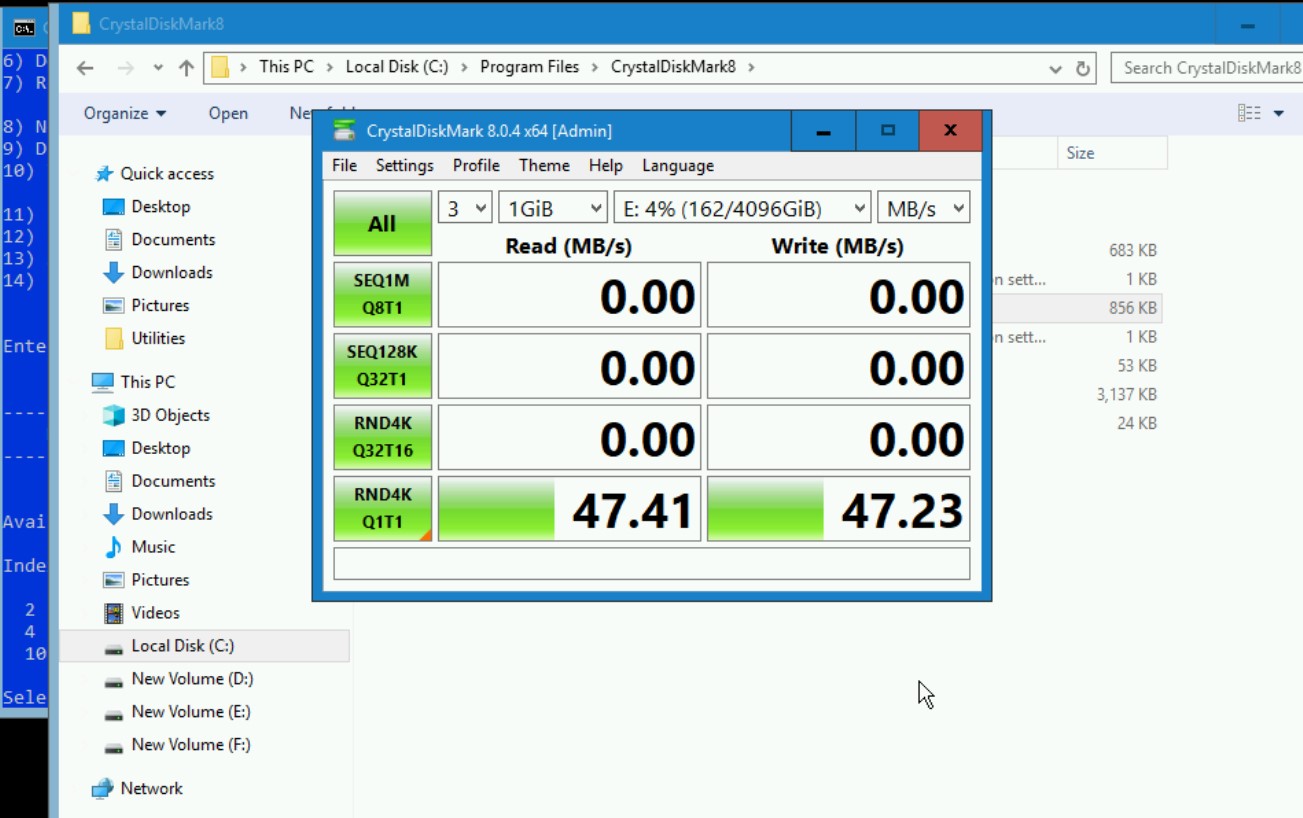Click the comment field below the results
The height and width of the screenshot is (818, 1303).
652,563
